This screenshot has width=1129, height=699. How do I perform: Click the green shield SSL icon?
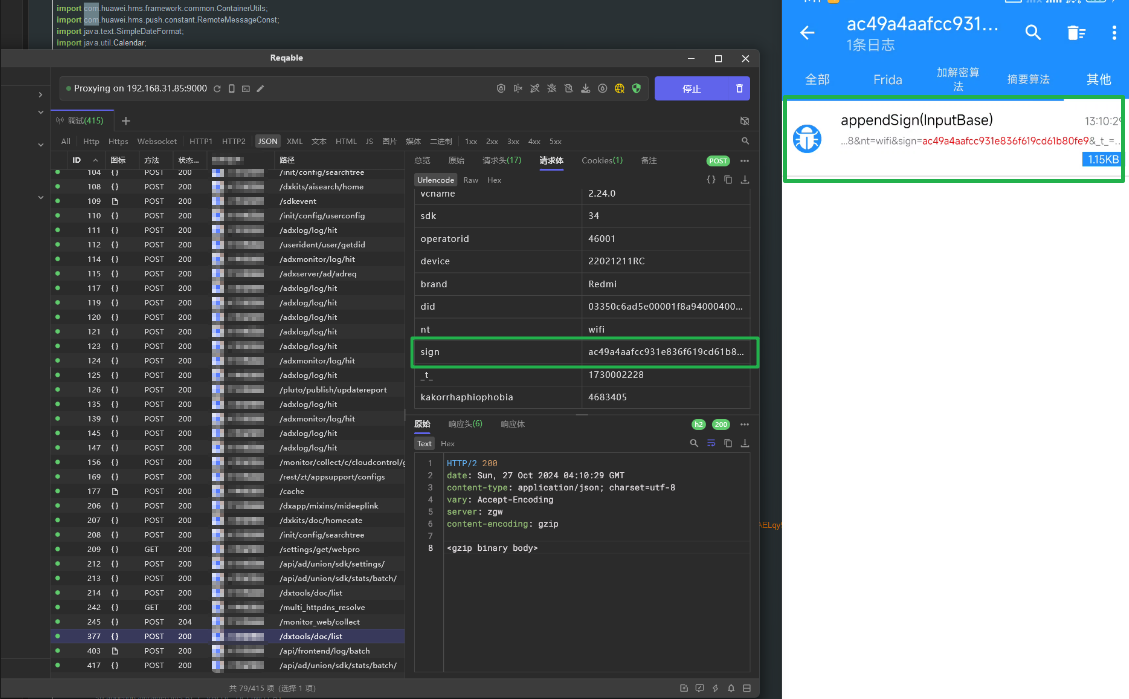[636, 89]
